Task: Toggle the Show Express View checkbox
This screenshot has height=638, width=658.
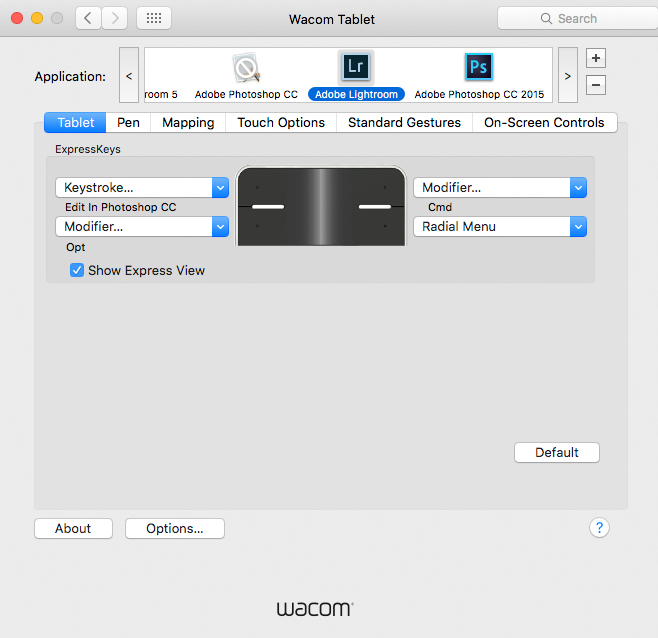Action: [x=77, y=270]
